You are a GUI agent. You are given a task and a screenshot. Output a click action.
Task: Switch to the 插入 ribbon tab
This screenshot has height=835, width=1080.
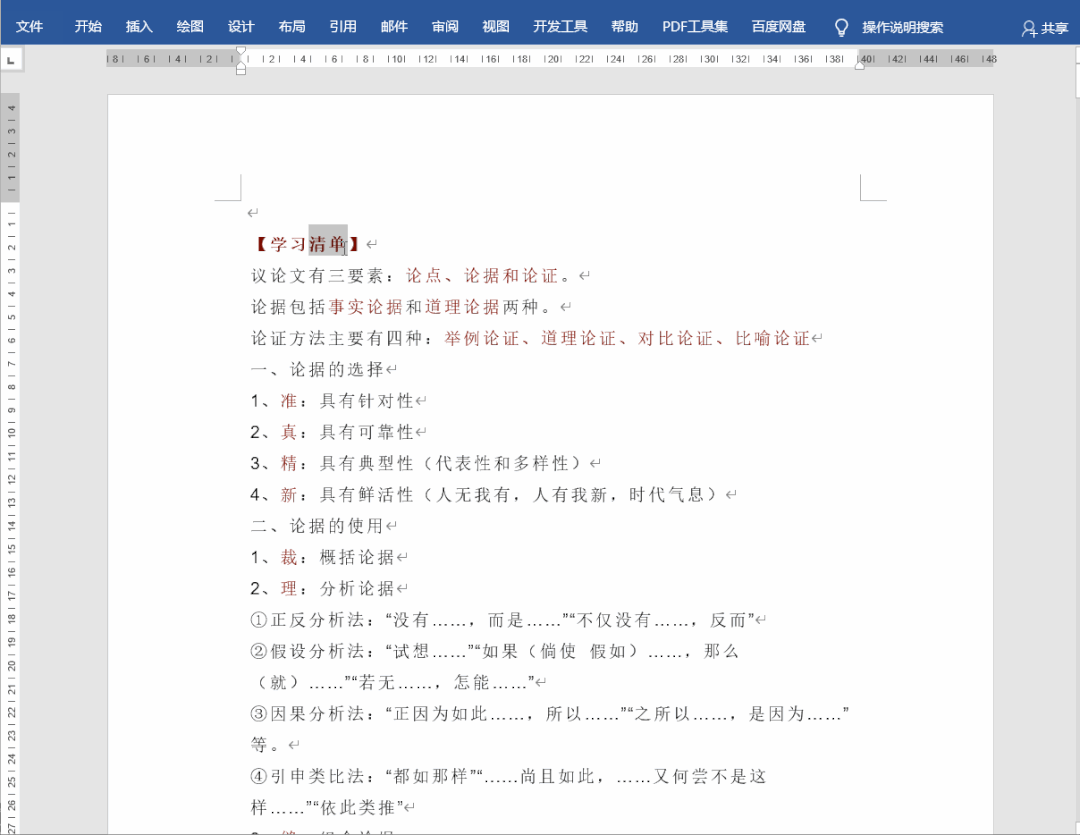pyautogui.click(x=139, y=27)
